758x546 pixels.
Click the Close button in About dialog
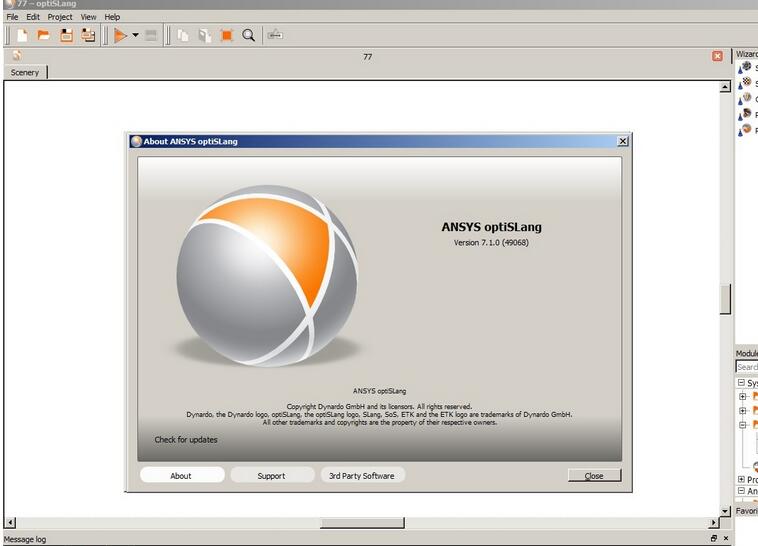(594, 475)
